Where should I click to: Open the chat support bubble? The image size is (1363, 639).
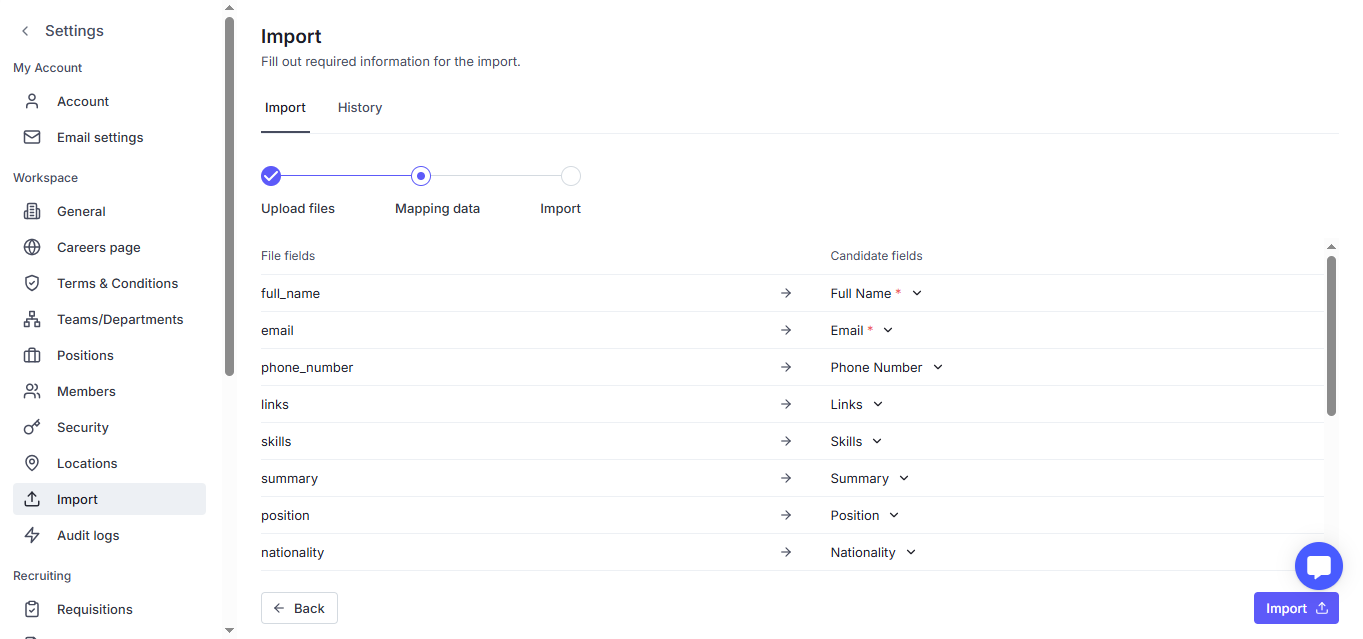1318,567
